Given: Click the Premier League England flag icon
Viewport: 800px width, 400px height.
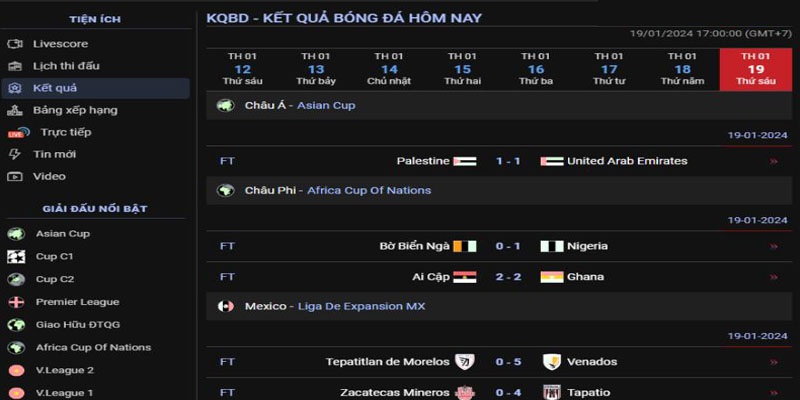Looking at the screenshot, I should [x=16, y=302].
